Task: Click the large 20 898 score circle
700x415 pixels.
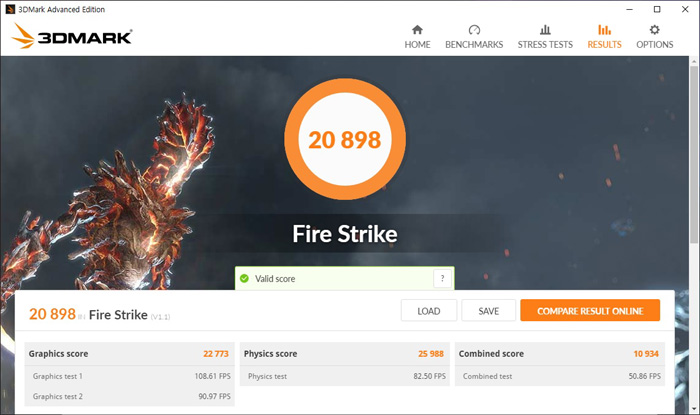Action: (345, 139)
